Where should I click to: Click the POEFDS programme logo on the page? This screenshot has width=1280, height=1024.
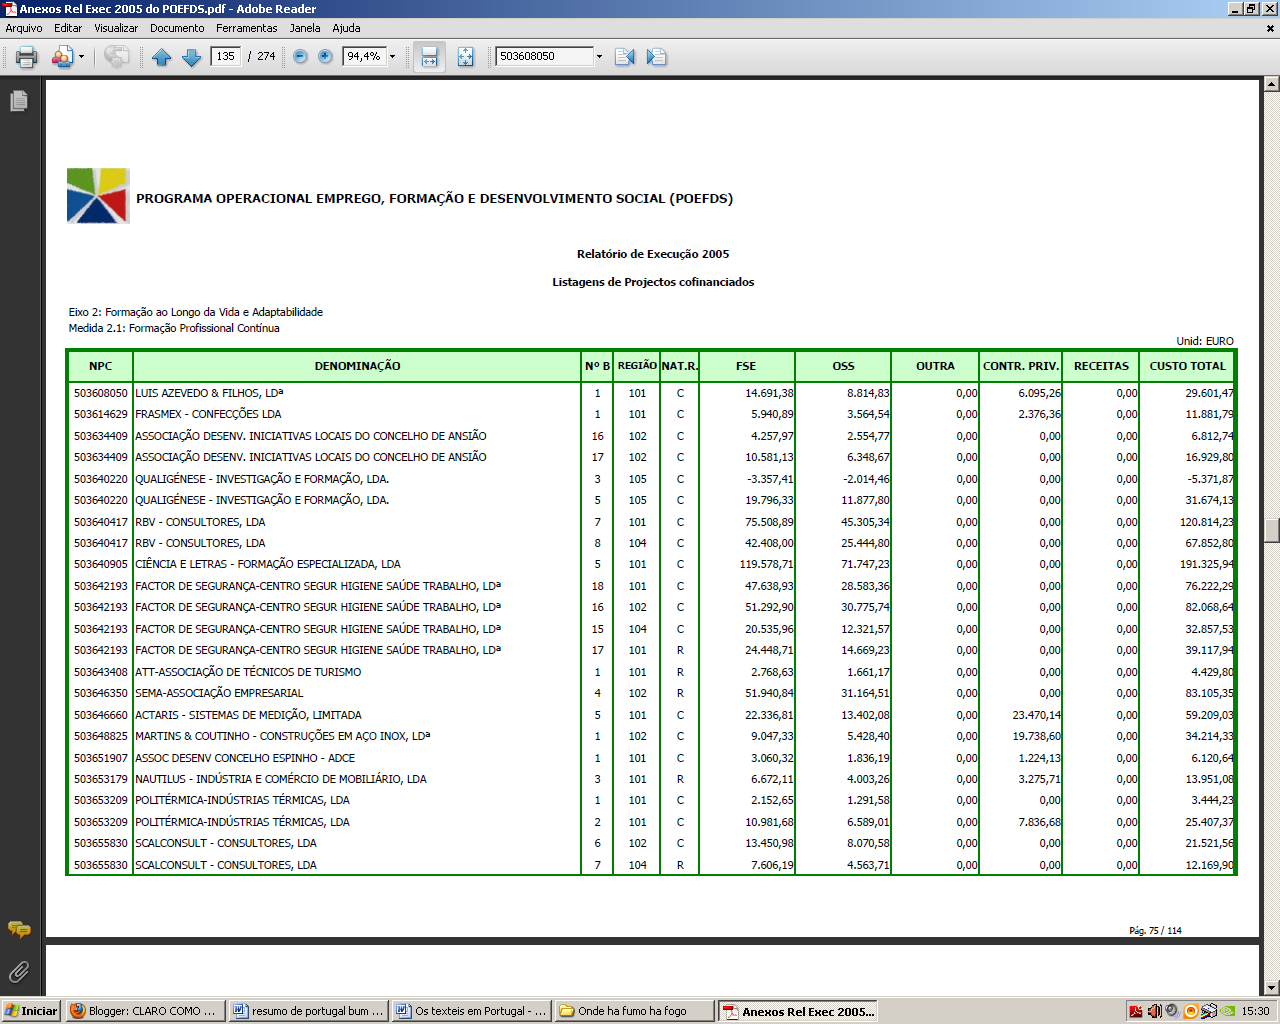coord(98,196)
